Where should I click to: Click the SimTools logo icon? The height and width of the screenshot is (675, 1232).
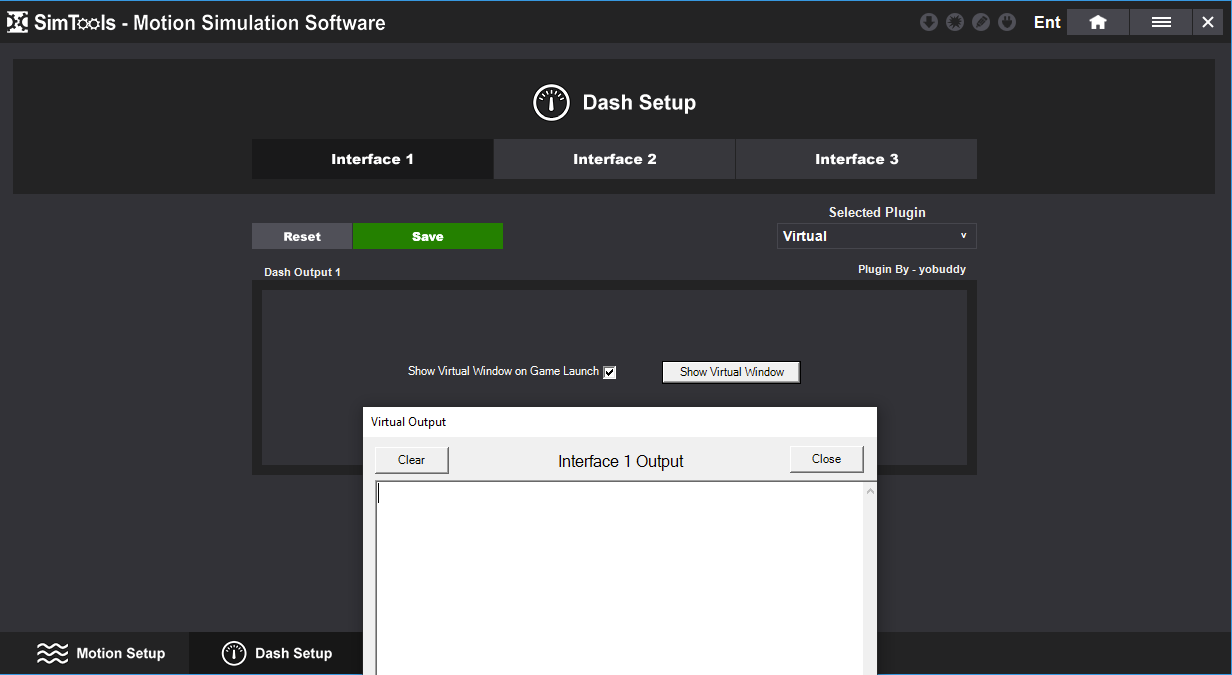point(18,22)
